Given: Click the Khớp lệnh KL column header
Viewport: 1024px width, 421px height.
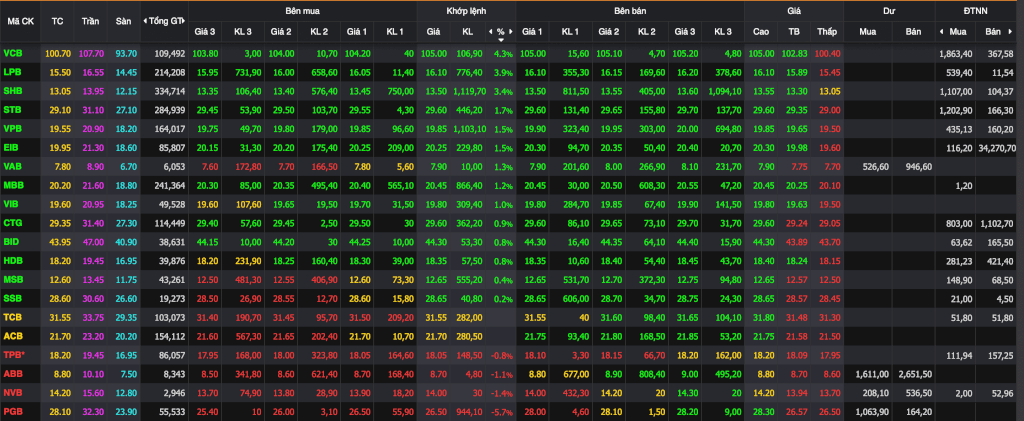Looking at the screenshot, I should pyautogui.click(x=468, y=31).
